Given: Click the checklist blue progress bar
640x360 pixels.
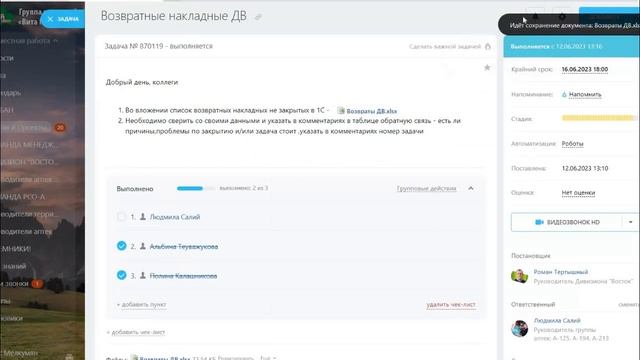Looking at the screenshot, I should pyautogui.click(x=196, y=188).
